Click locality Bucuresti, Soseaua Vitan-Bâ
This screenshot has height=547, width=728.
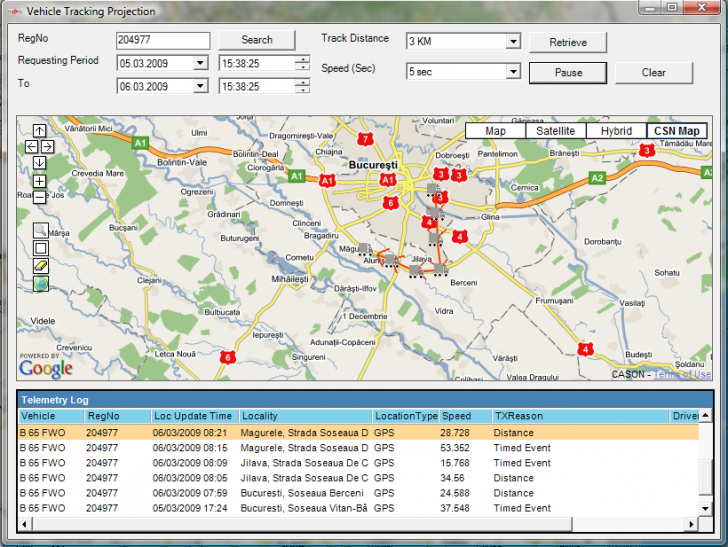pyautogui.click(x=304, y=508)
